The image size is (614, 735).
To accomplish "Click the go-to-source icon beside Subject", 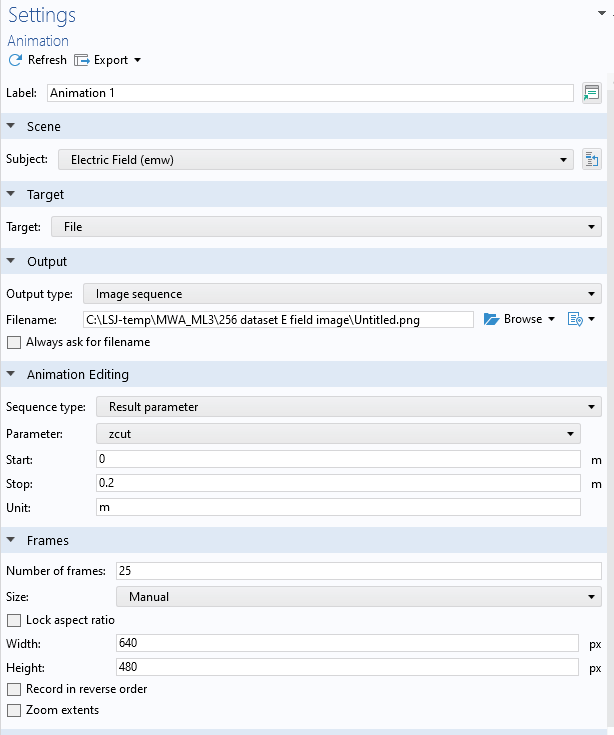I will pyautogui.click(x=591, y=159).
